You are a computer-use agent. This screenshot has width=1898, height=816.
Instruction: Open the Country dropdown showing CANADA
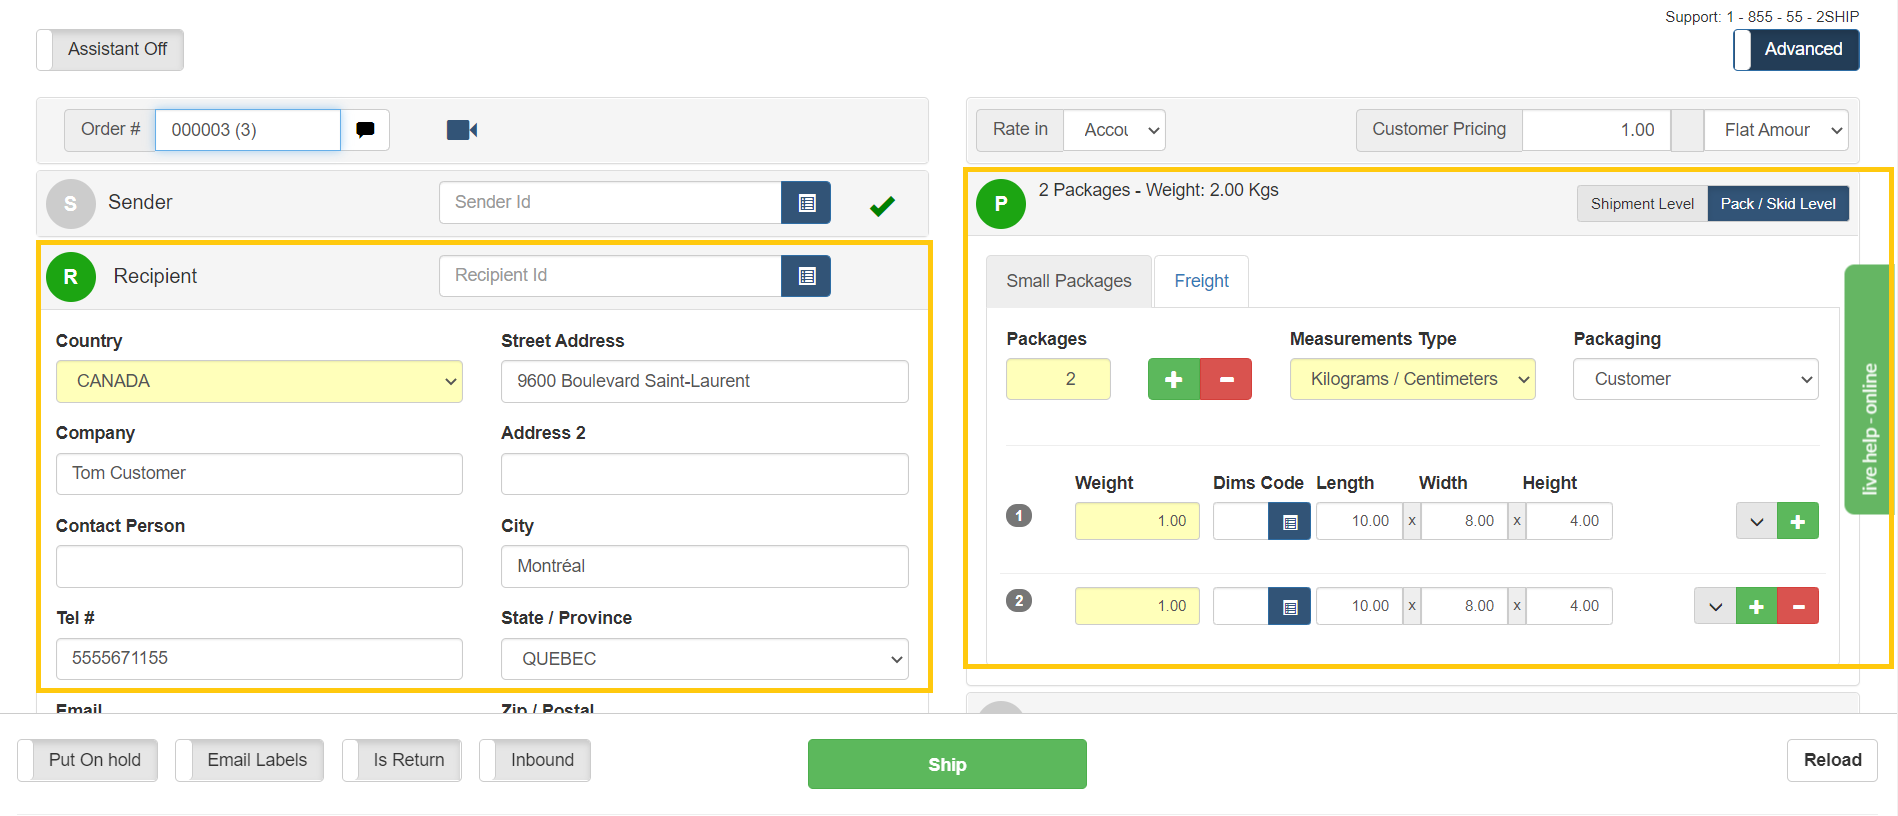tap(259, 381)
